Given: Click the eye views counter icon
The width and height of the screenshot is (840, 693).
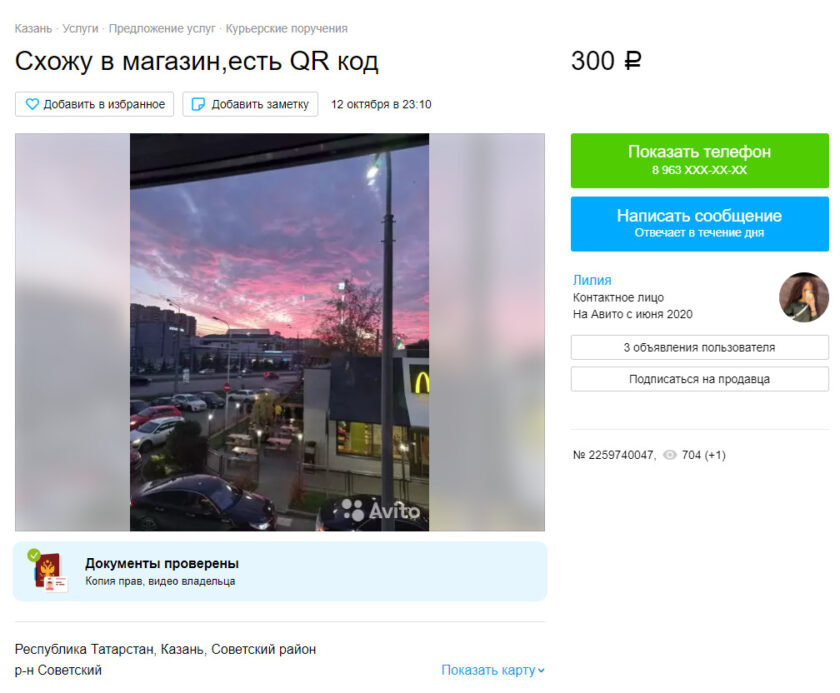Looking at the screenshot, I should pyautogui.click(x=670, y=455).
